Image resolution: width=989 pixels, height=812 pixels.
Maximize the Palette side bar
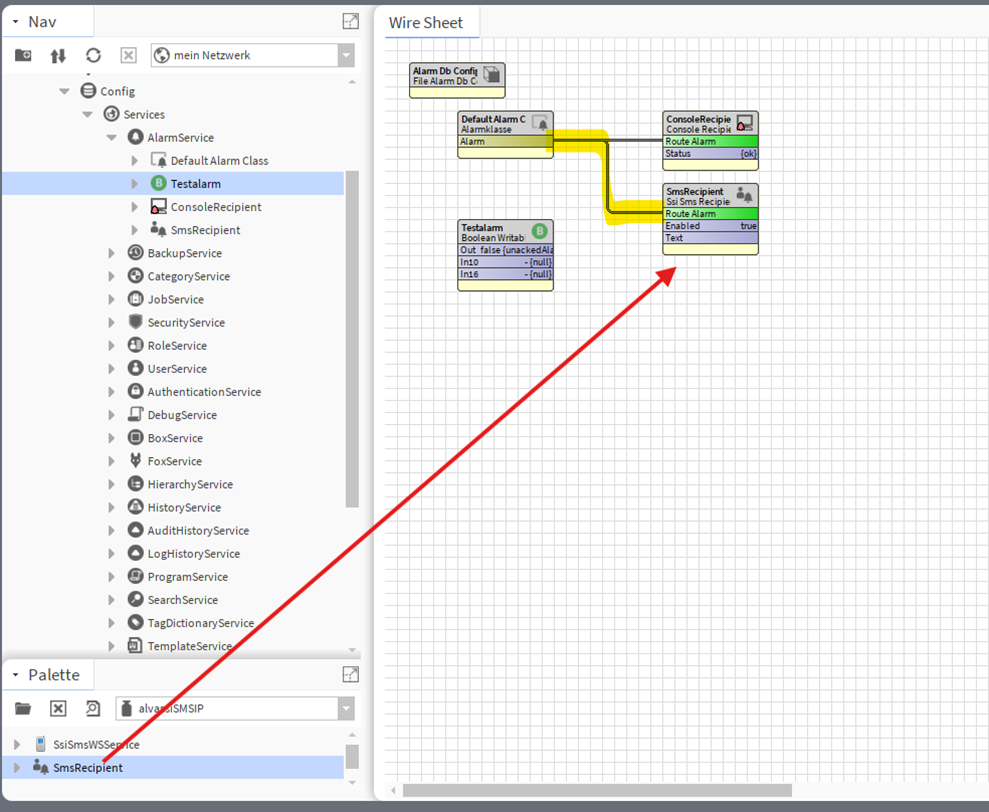tap(351, 674)
